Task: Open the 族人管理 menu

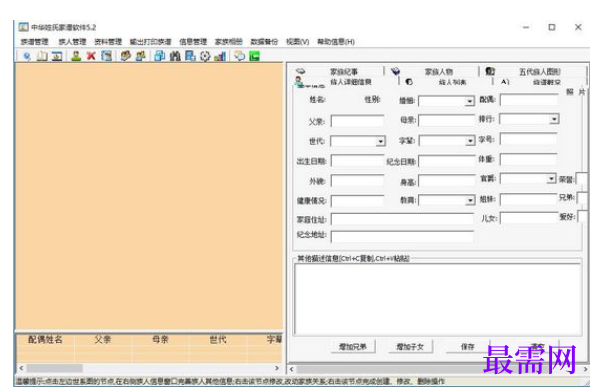Action: [x=72, y=42]
